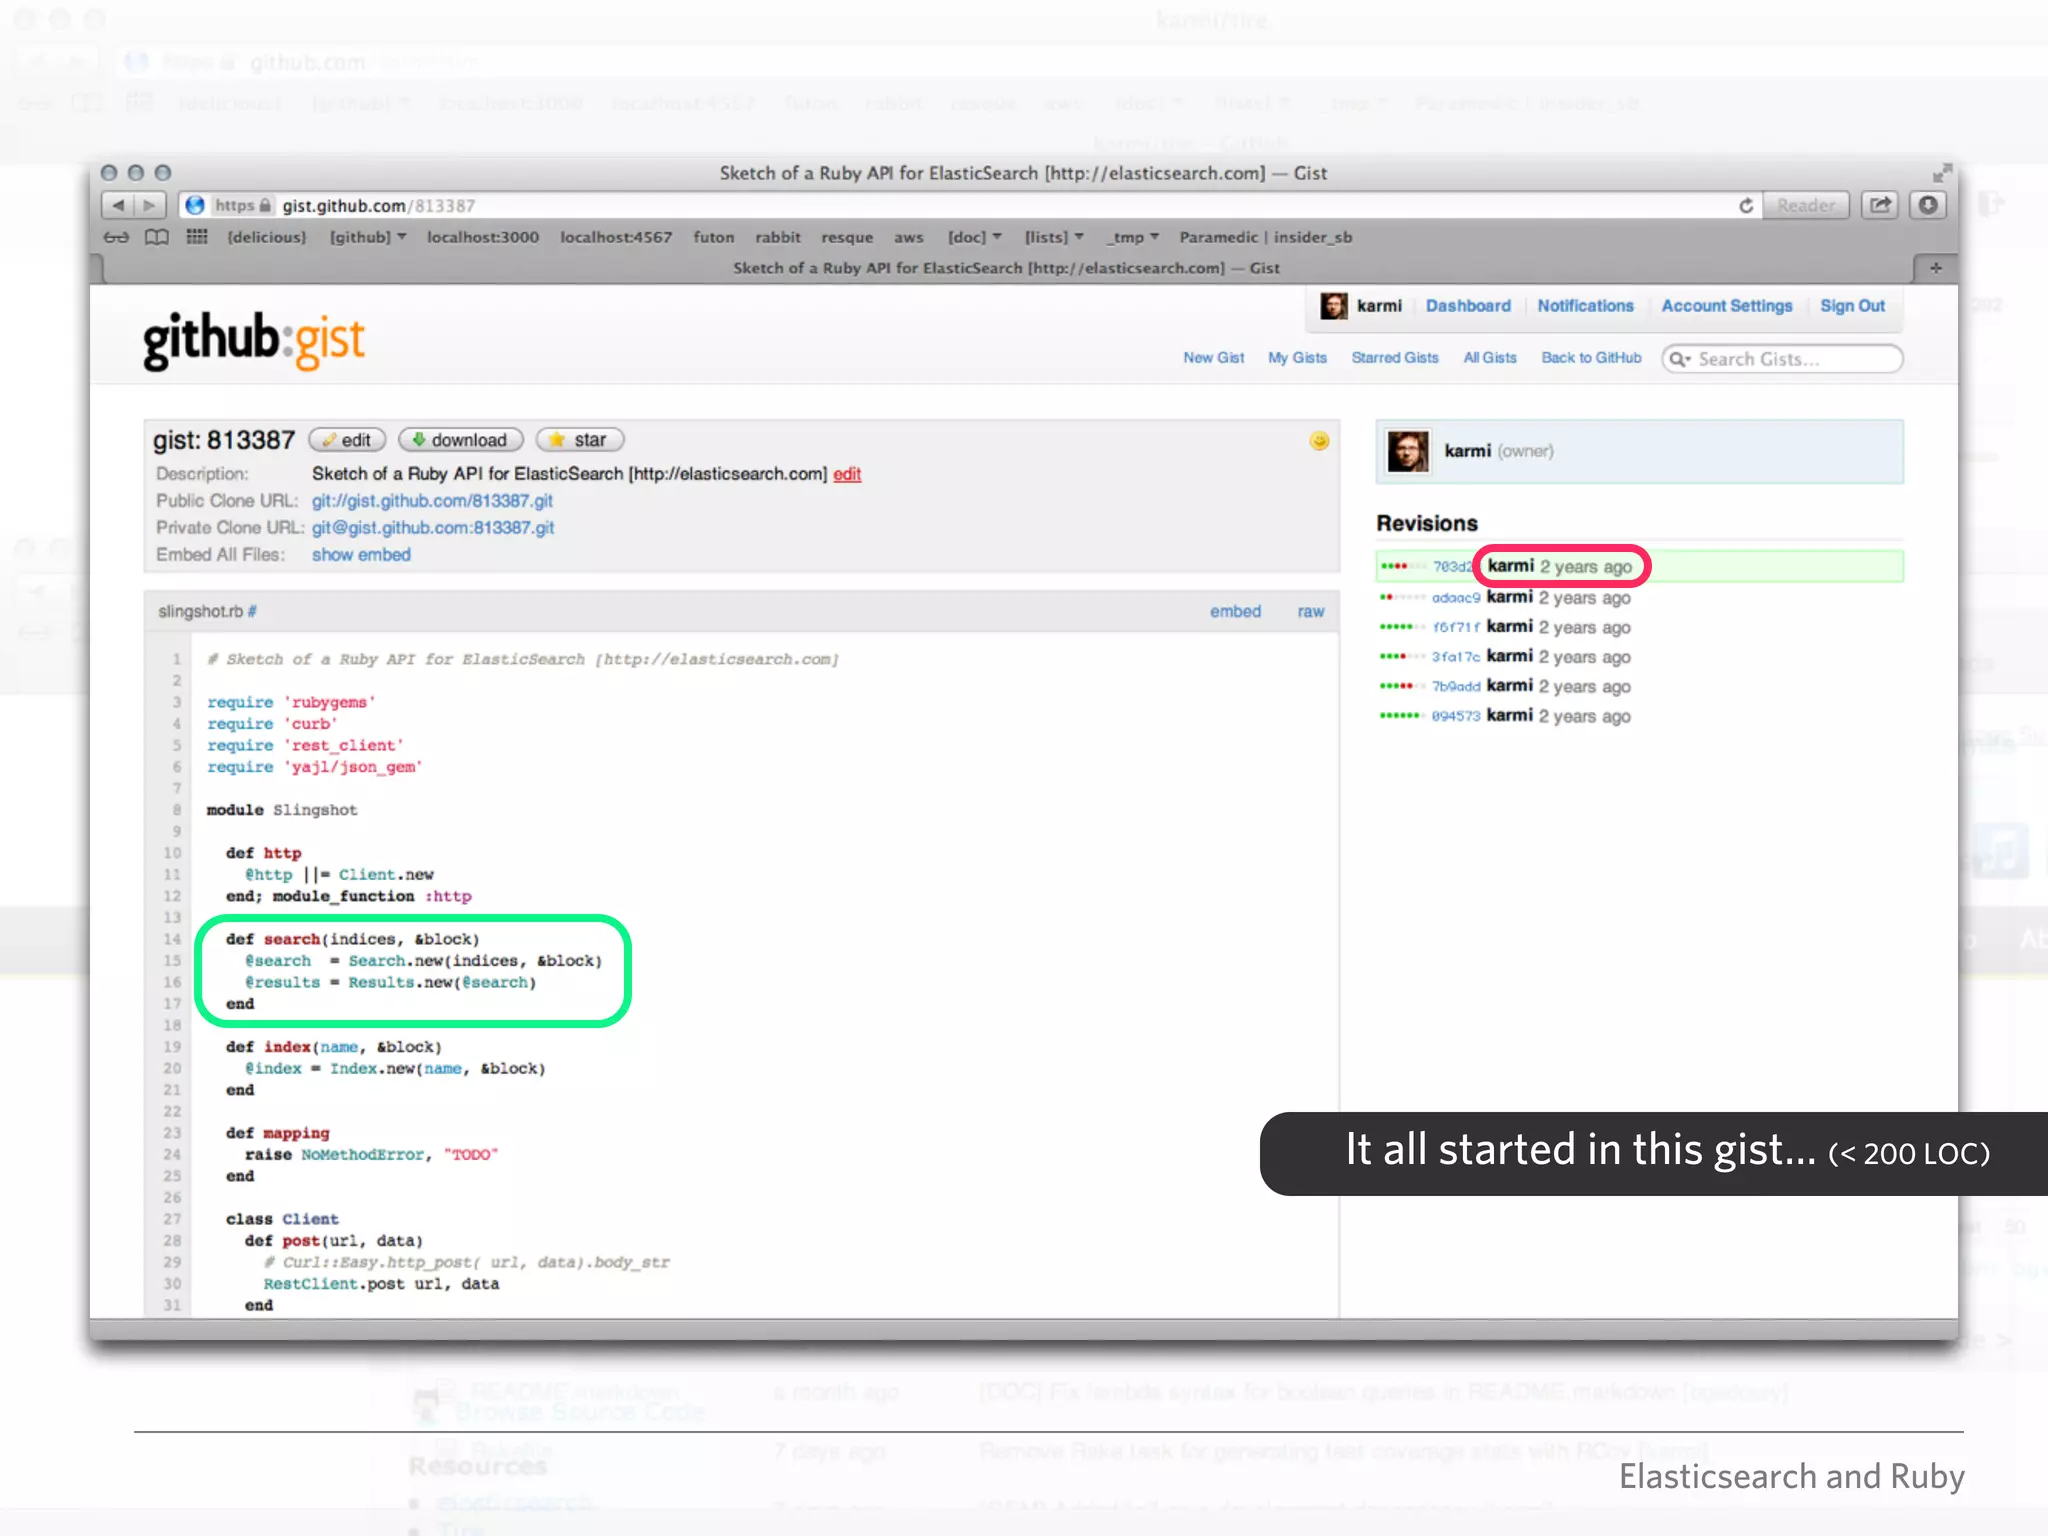Open Starred Gists
2048x1536 pixels.
tap(1395, 358)
